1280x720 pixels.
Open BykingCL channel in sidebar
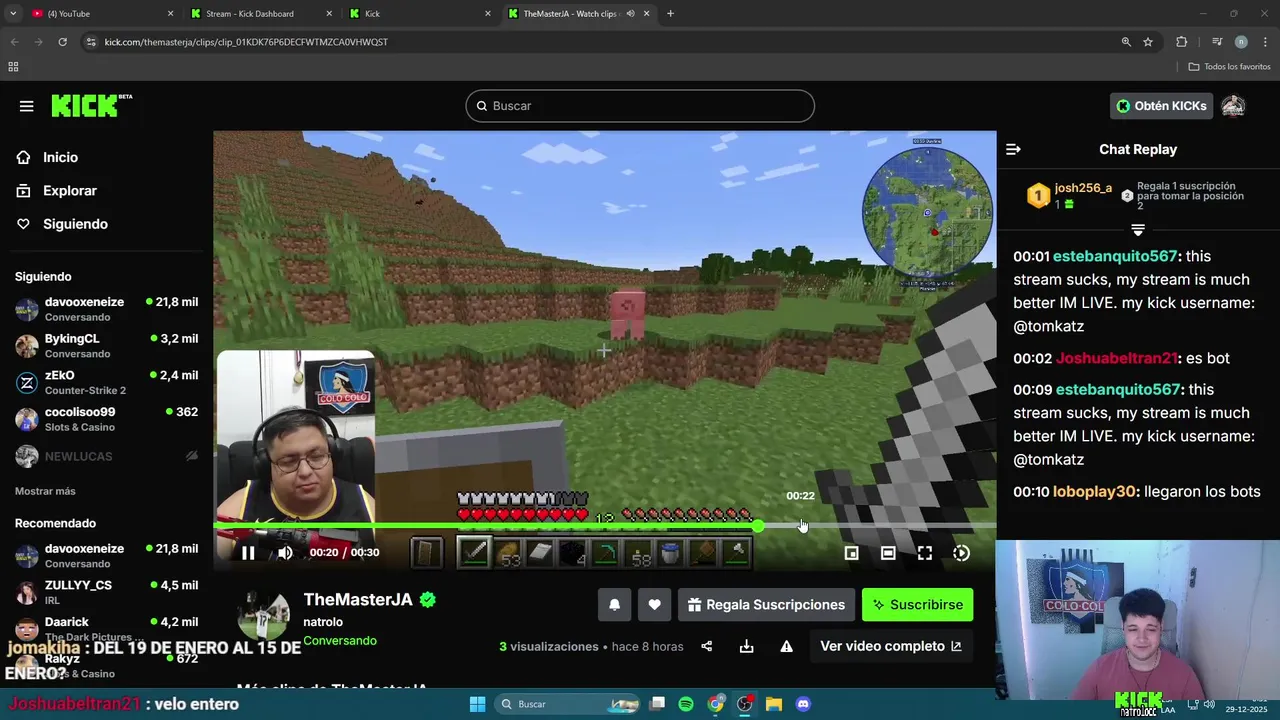click(106, 346)
